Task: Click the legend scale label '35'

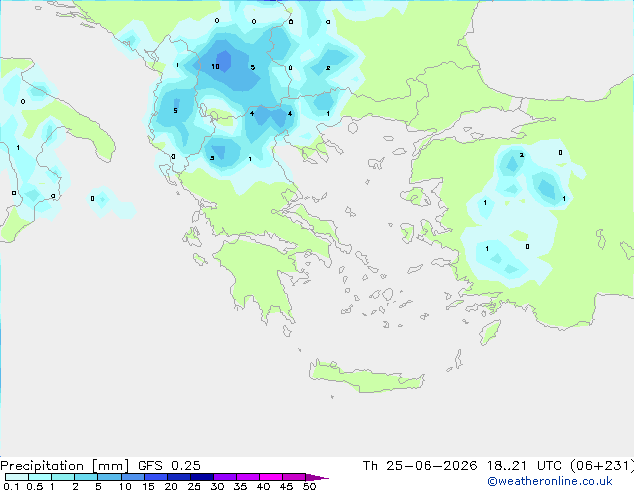Action: (x=240, y=486)
